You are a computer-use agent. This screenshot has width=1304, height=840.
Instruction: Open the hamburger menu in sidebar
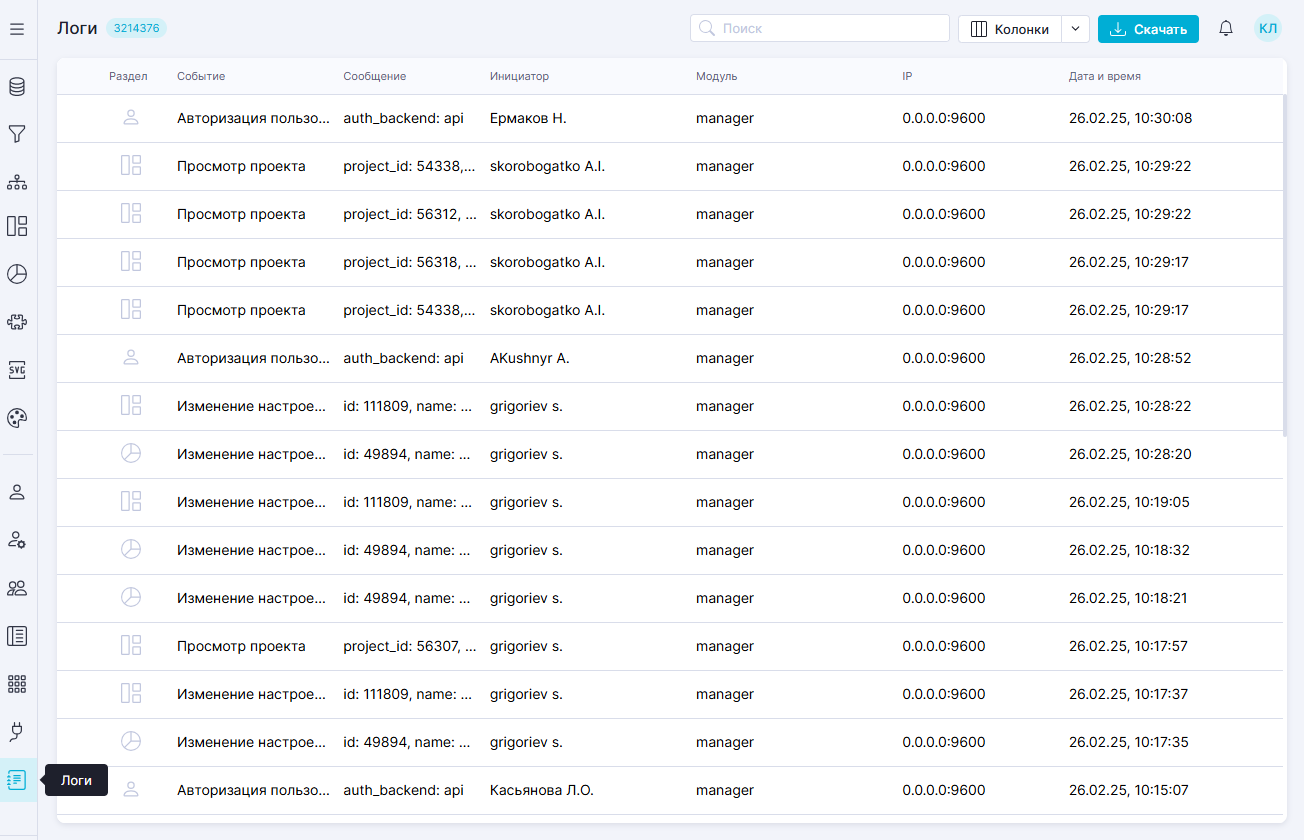click(17, 30)
